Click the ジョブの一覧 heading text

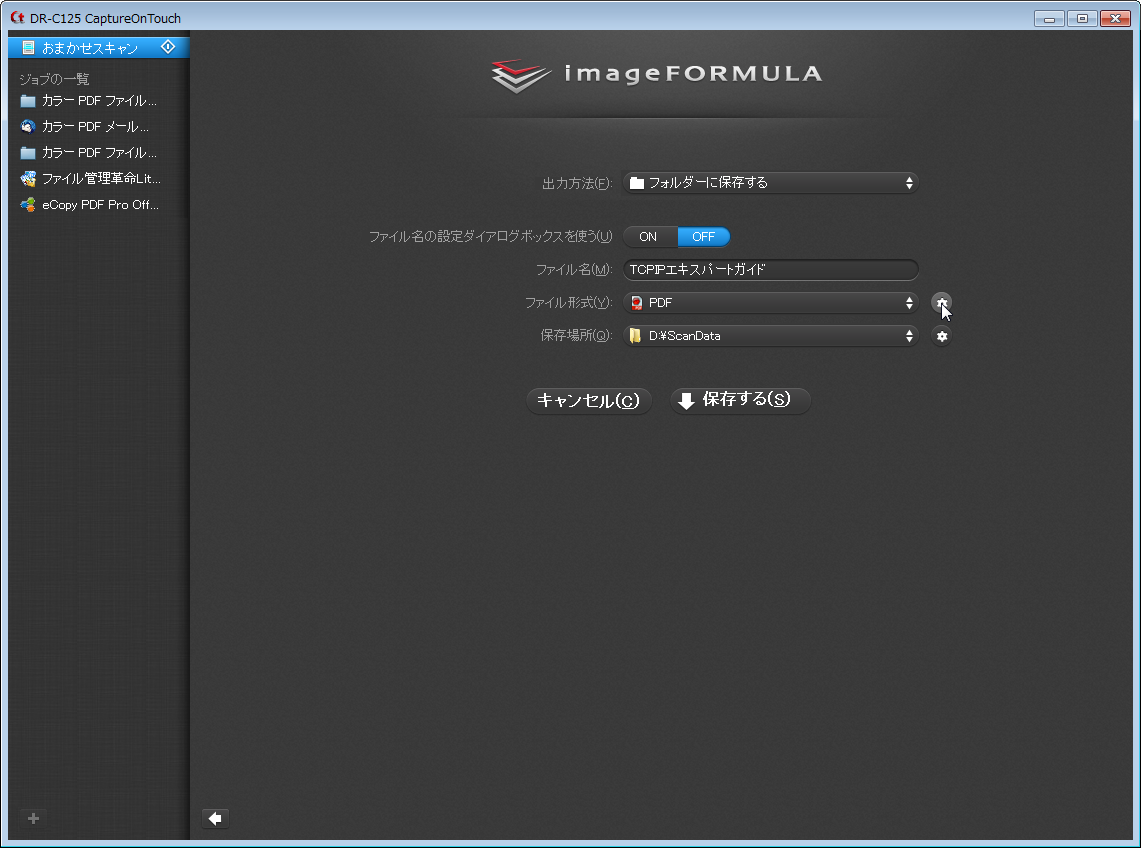coord(55,79)
